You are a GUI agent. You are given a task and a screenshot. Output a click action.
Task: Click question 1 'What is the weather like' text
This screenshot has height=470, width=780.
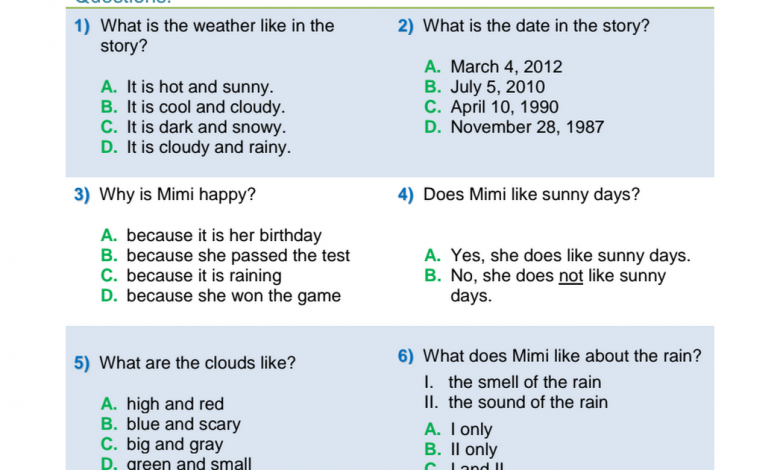coord(217,36)
